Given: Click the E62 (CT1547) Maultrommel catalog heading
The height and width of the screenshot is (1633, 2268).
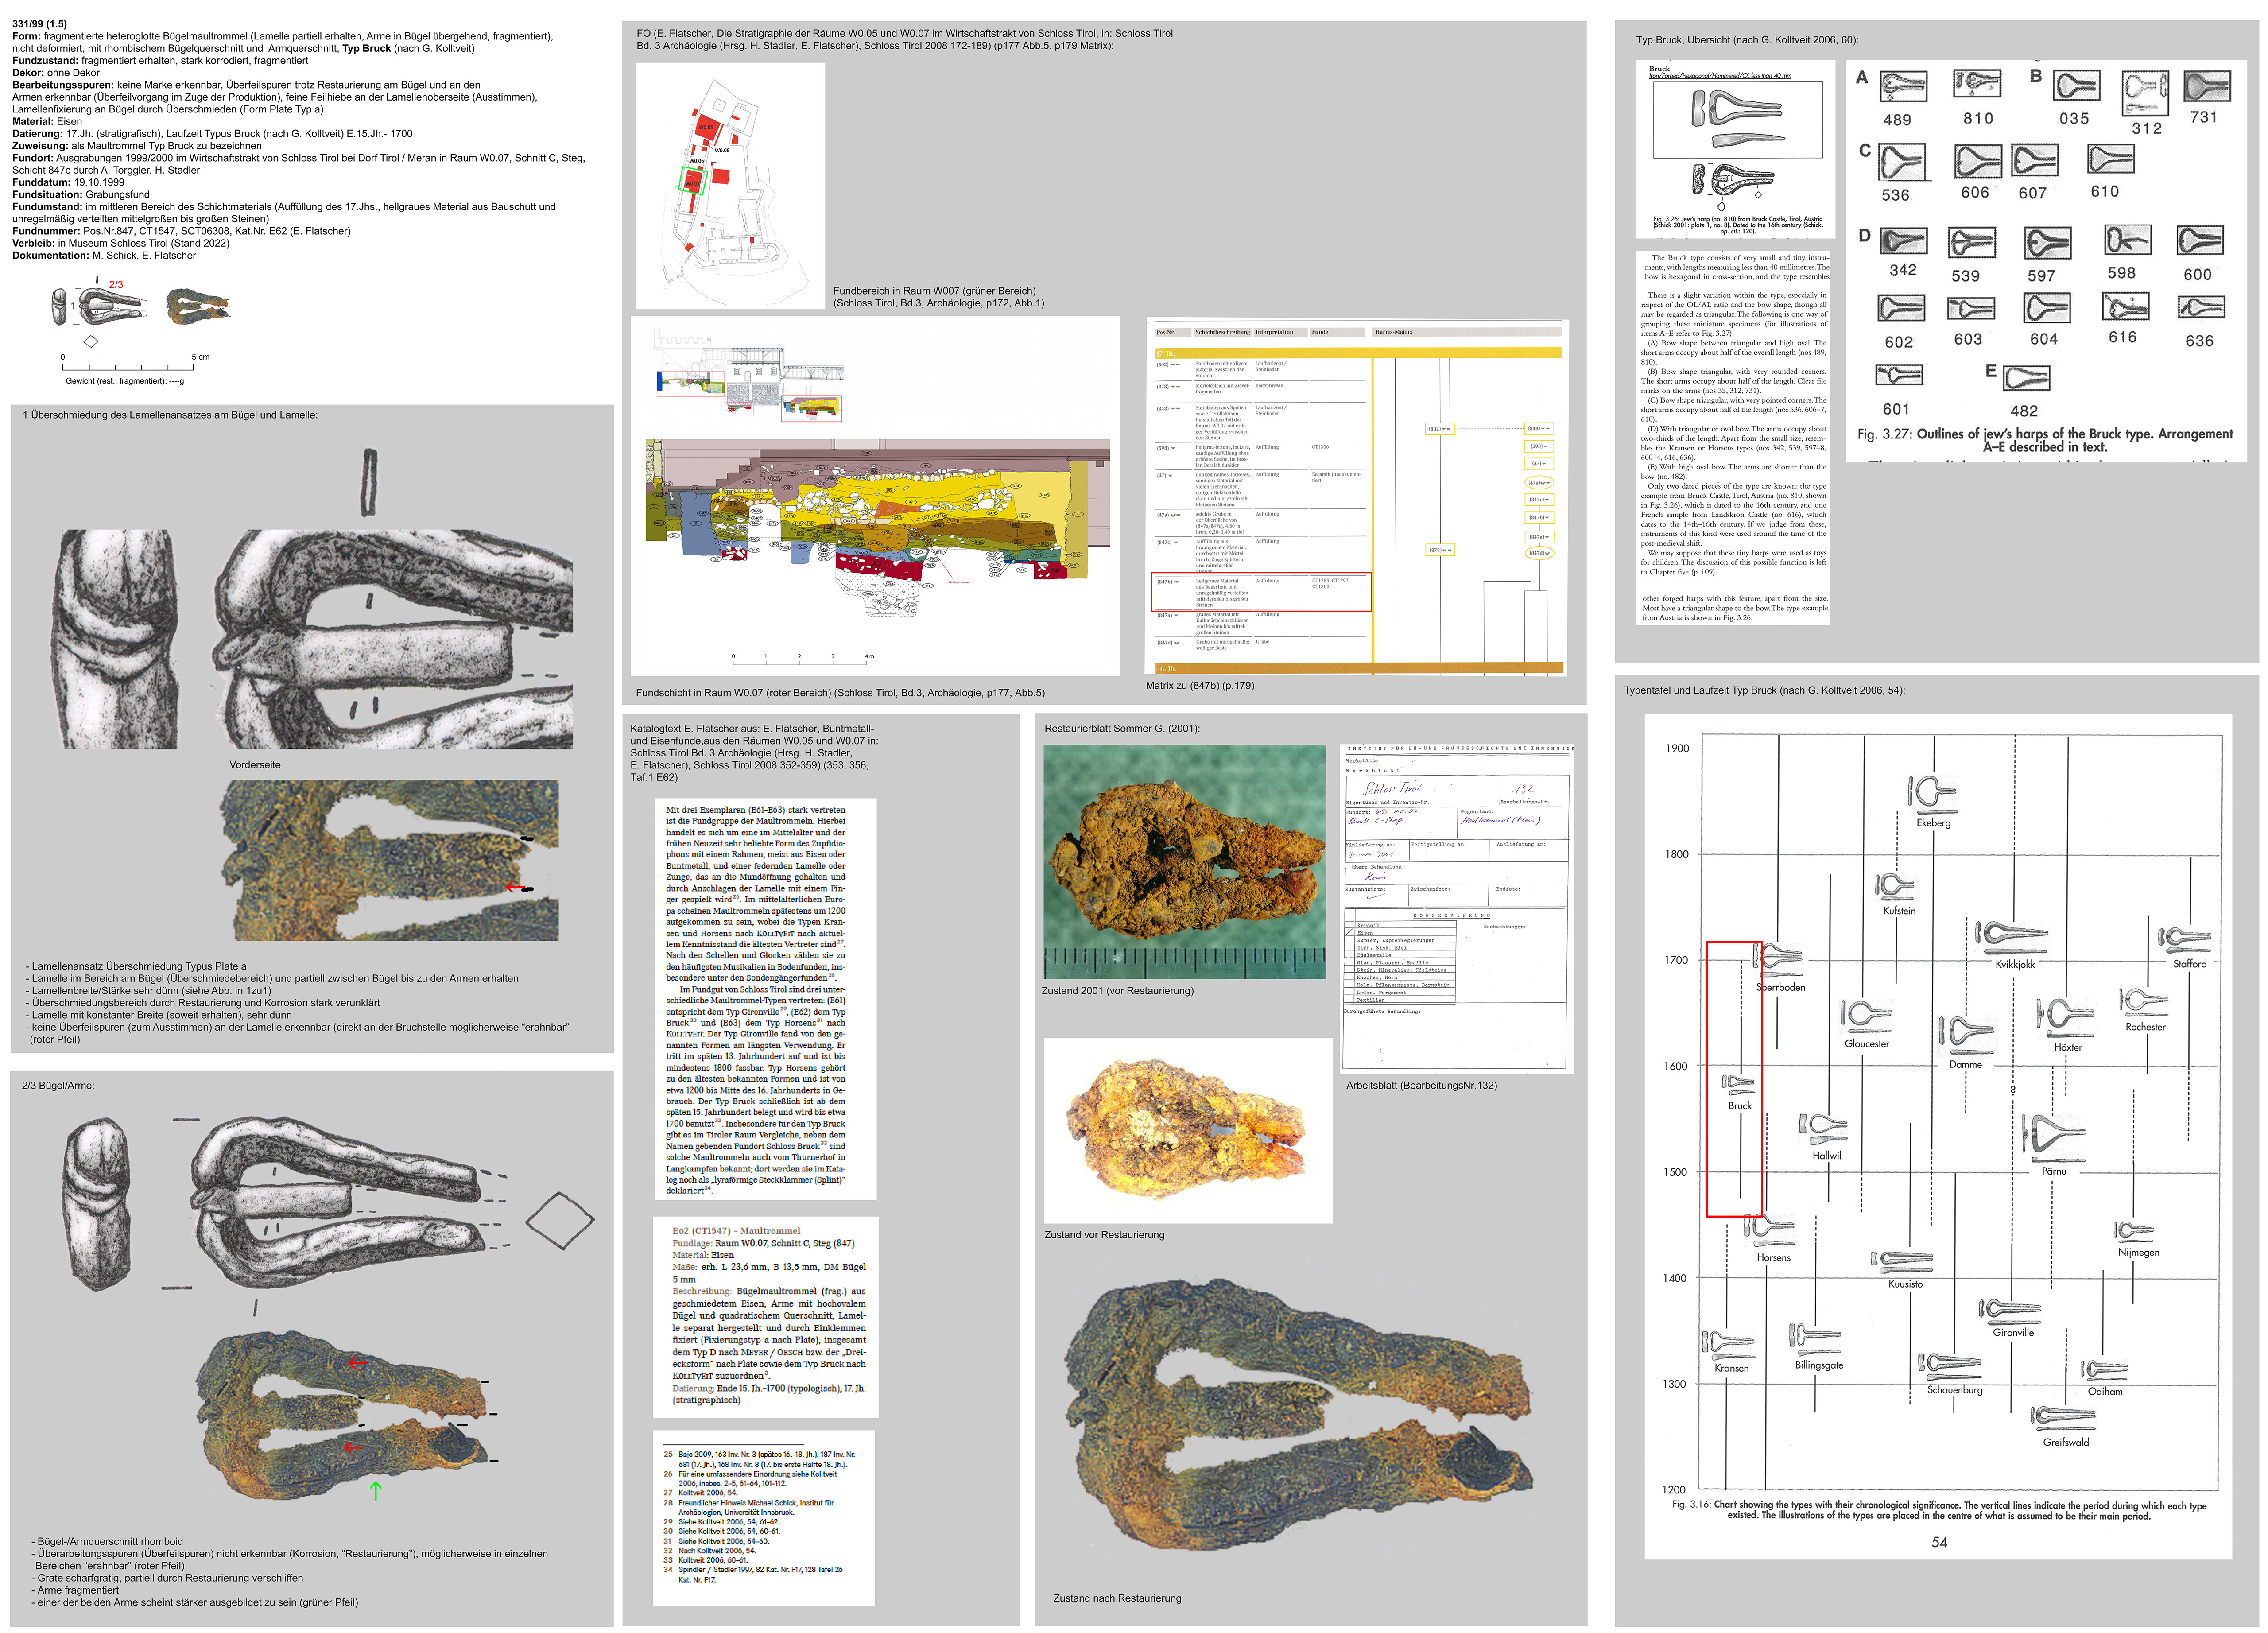Looking at the screenshot, I should point(736,1231).
